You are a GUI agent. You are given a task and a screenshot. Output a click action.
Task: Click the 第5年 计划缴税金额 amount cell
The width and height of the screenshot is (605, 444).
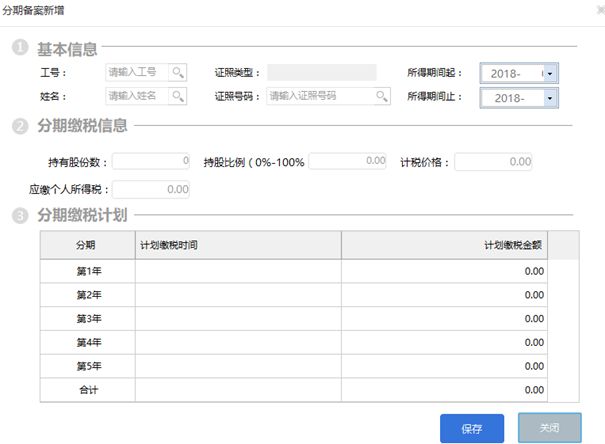pos(444,365)
